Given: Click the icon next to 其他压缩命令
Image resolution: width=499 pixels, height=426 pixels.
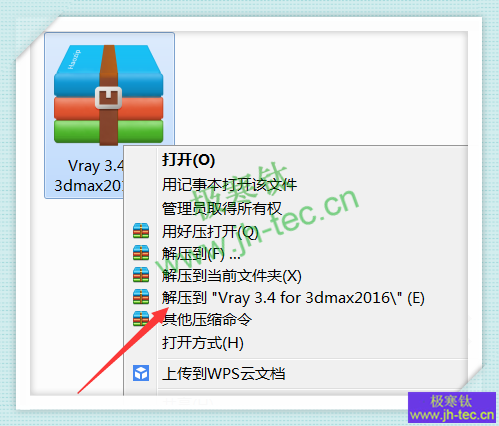Looking at the screenshot, I should tap(141, 318).
